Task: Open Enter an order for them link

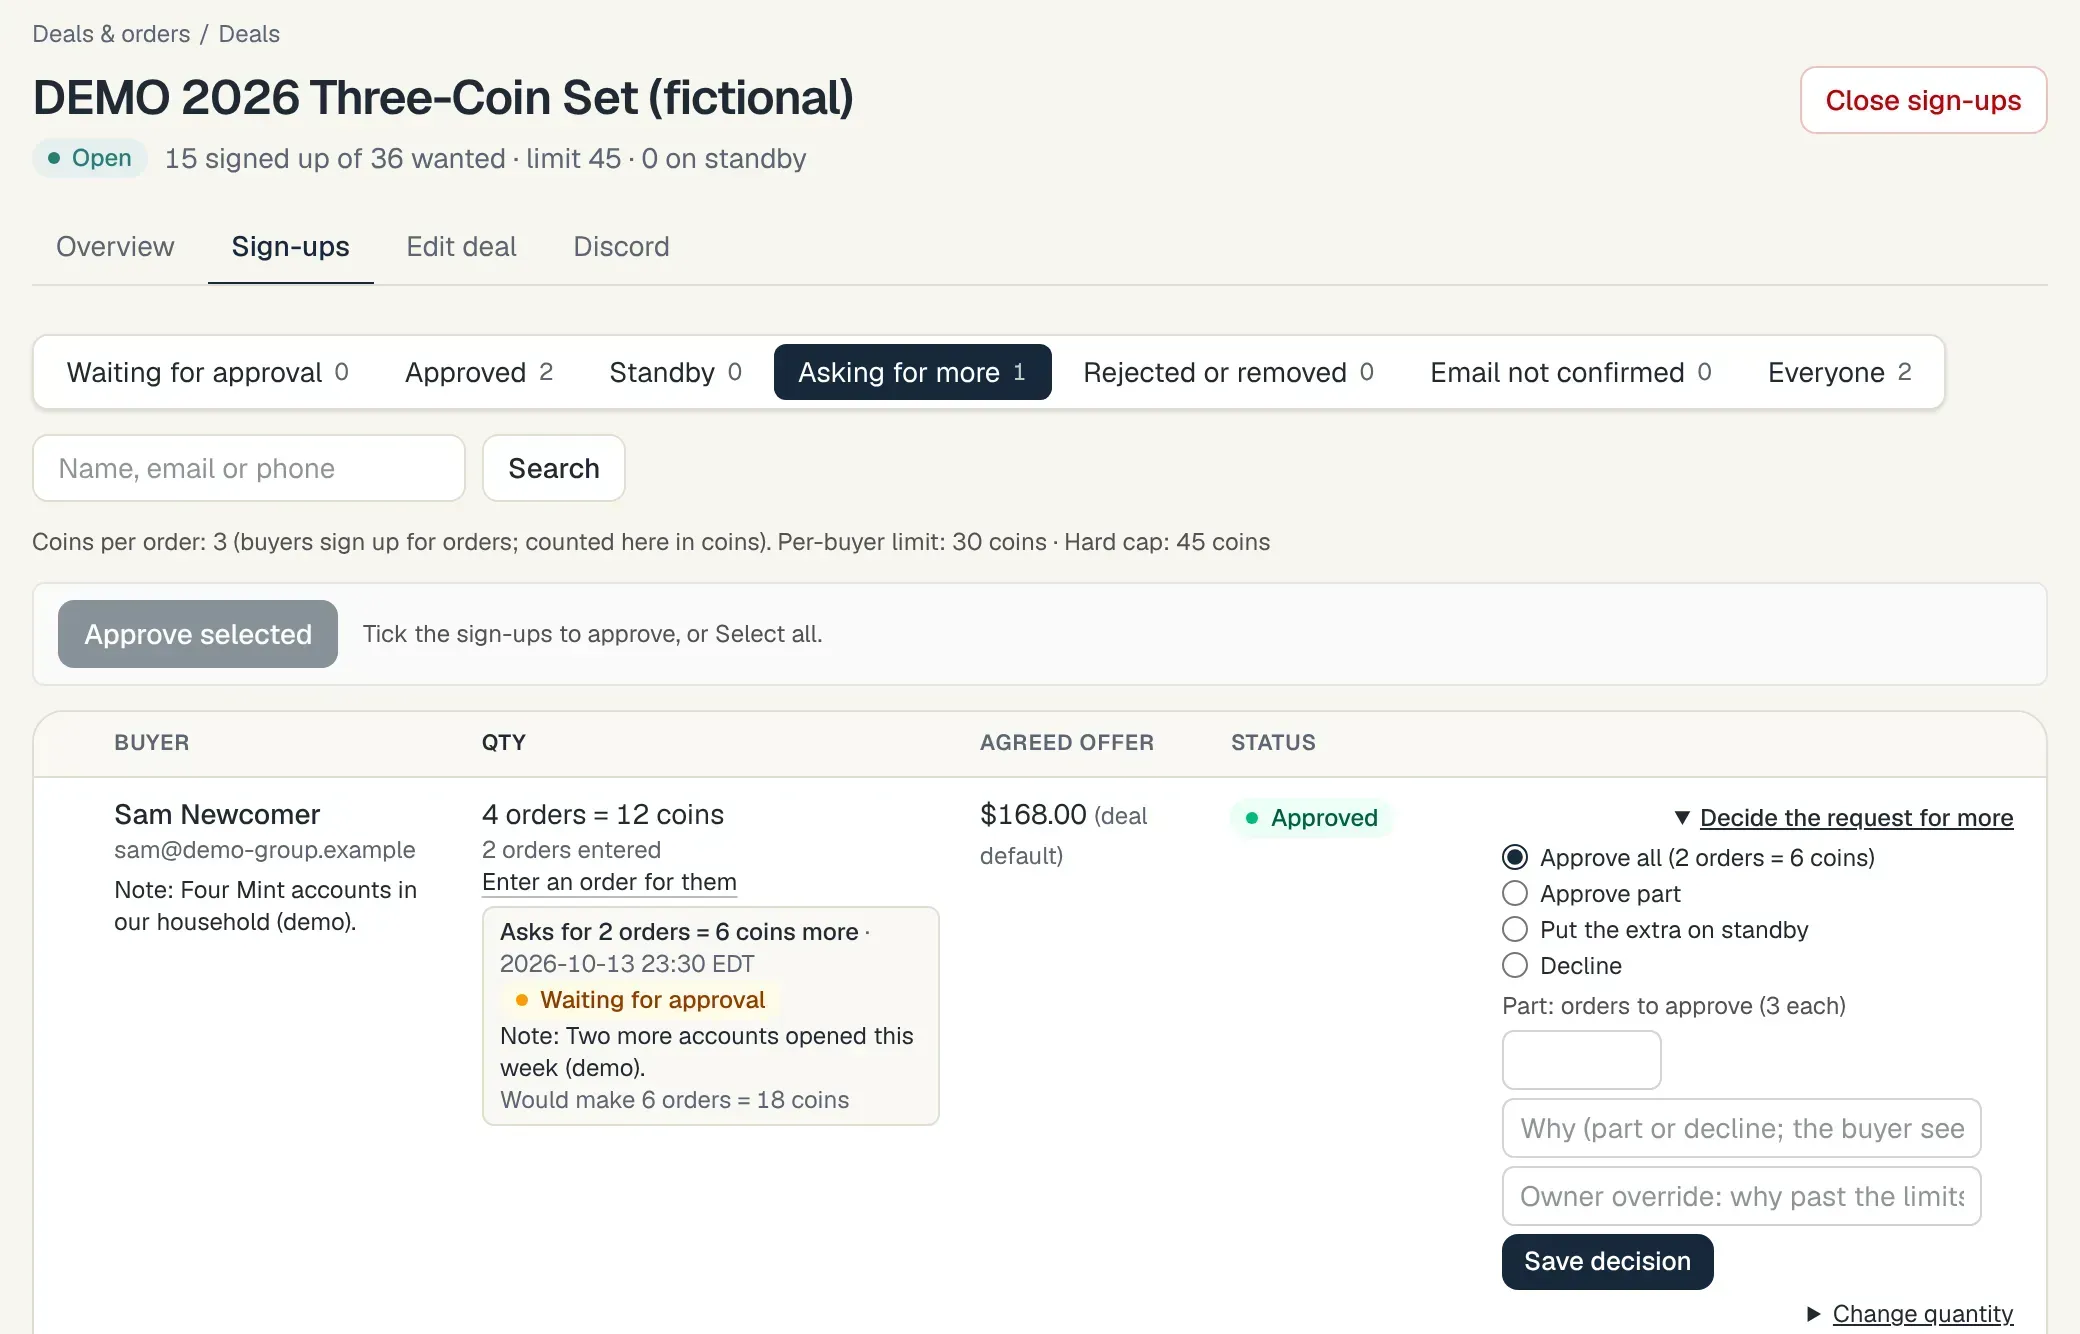Action: 609,881
